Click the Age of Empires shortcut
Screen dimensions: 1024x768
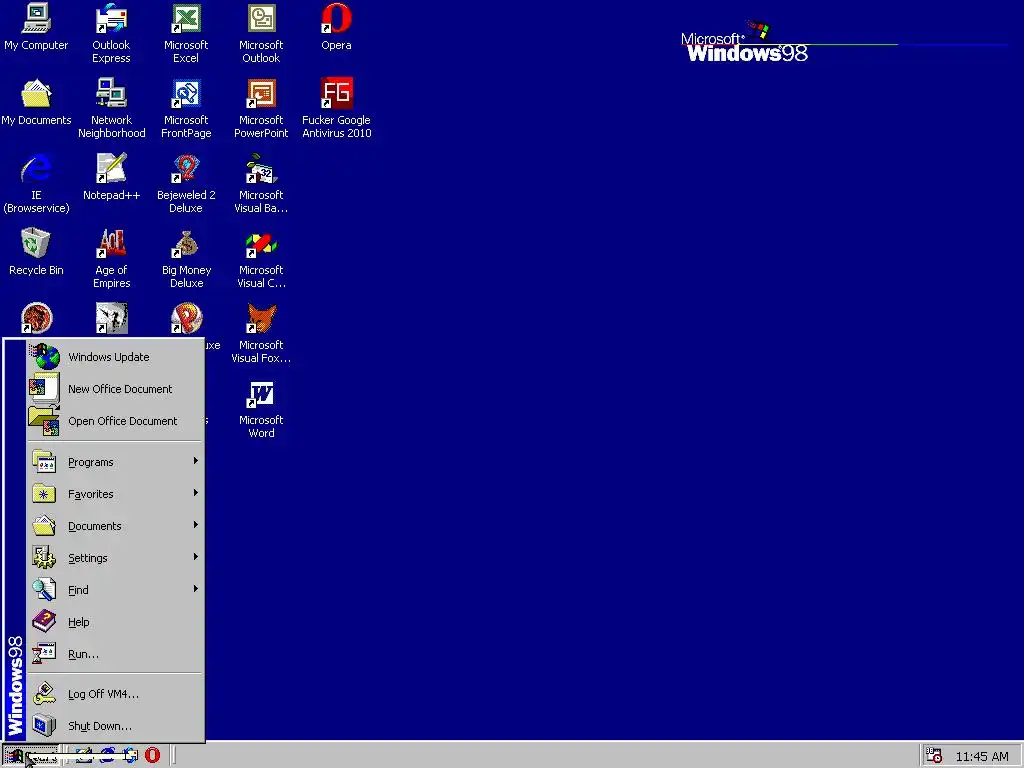pyautogui.click(x=111, y=258)
